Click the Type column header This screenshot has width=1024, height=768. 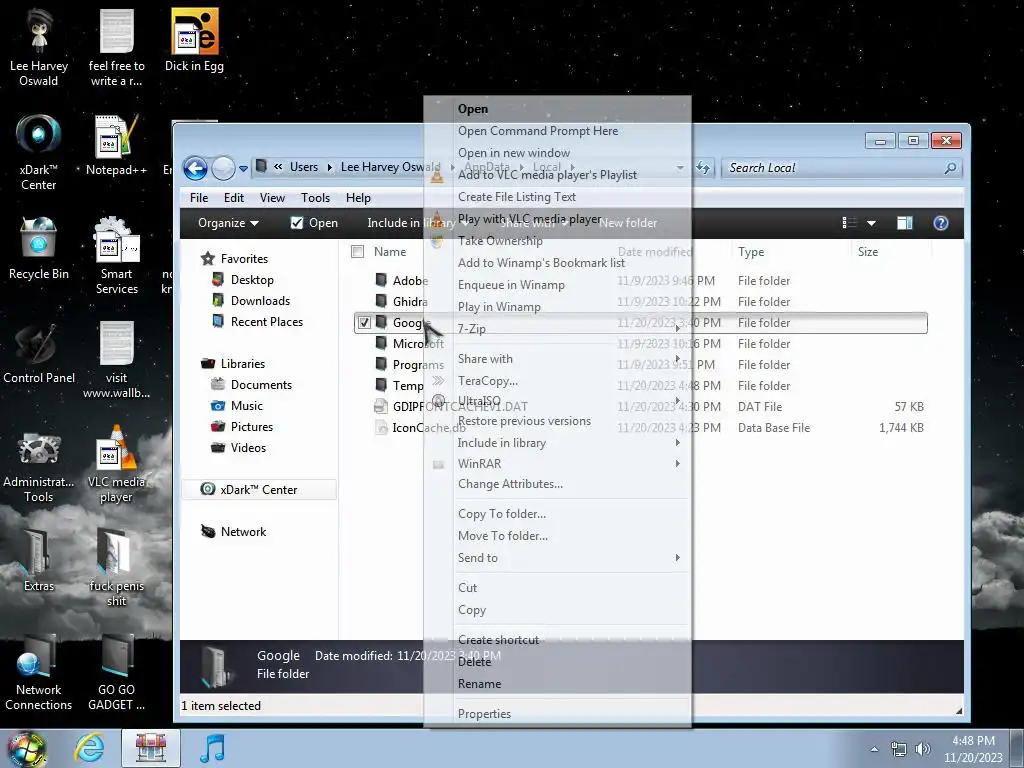click(x=751, y=252)
